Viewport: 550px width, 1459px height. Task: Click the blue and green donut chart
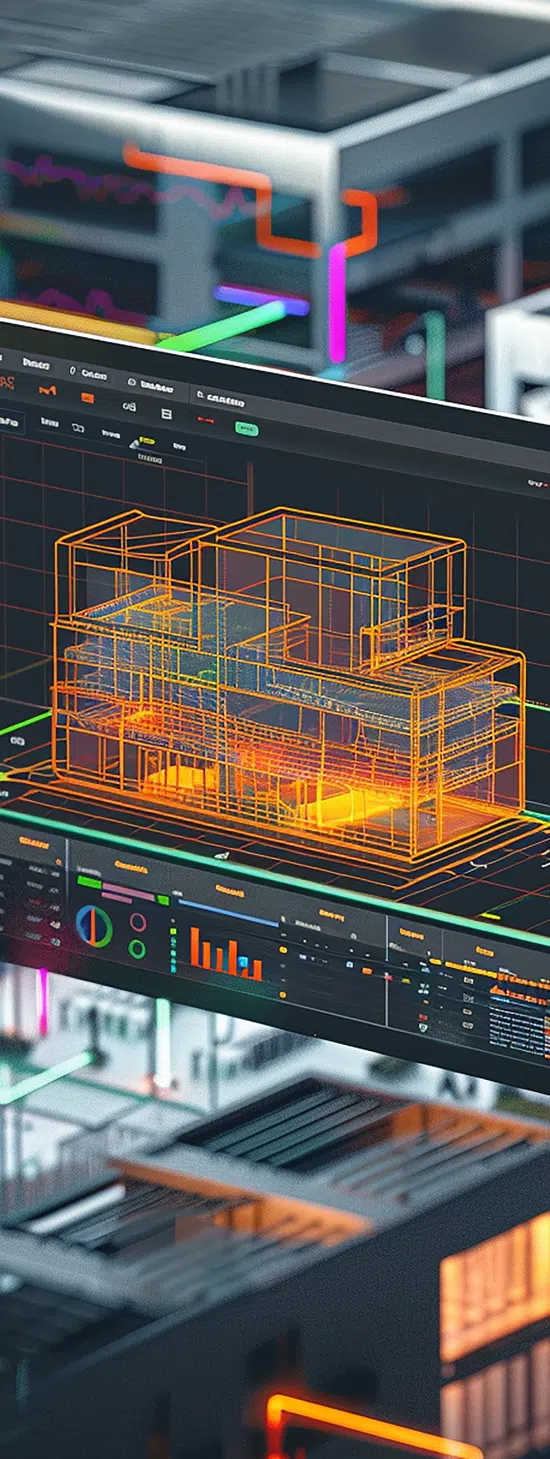tap(94, 925)
